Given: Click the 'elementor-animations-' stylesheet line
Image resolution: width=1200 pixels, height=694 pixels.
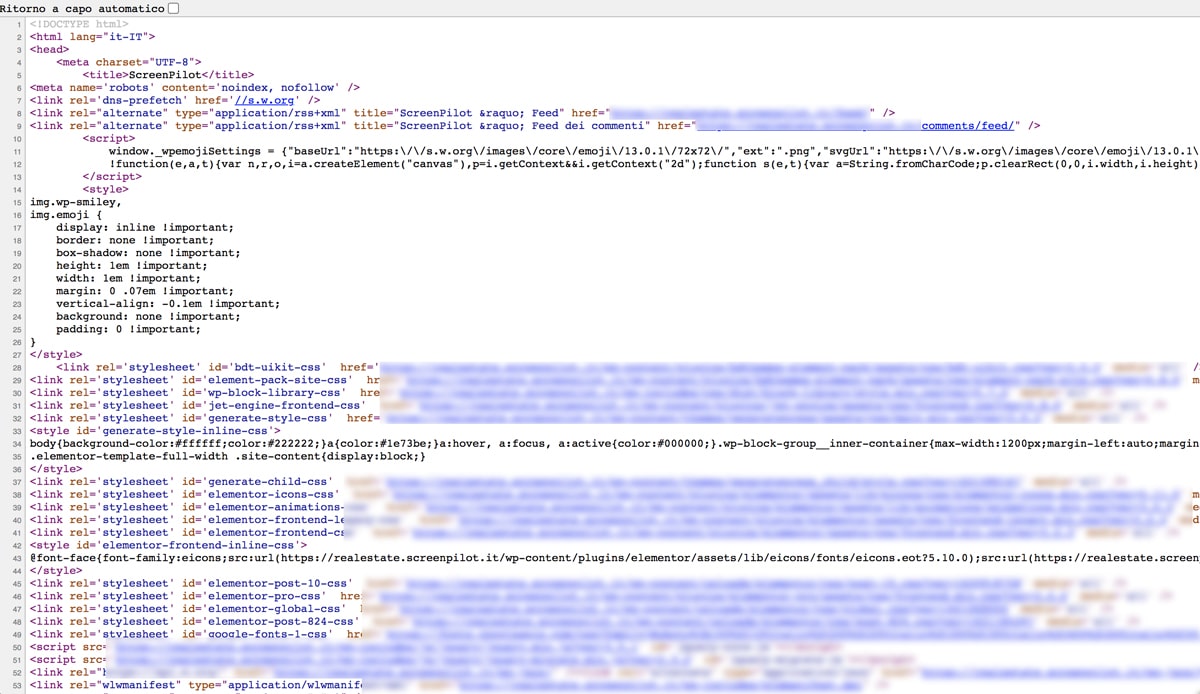Looking at the screenshot, I should point(615,507).
